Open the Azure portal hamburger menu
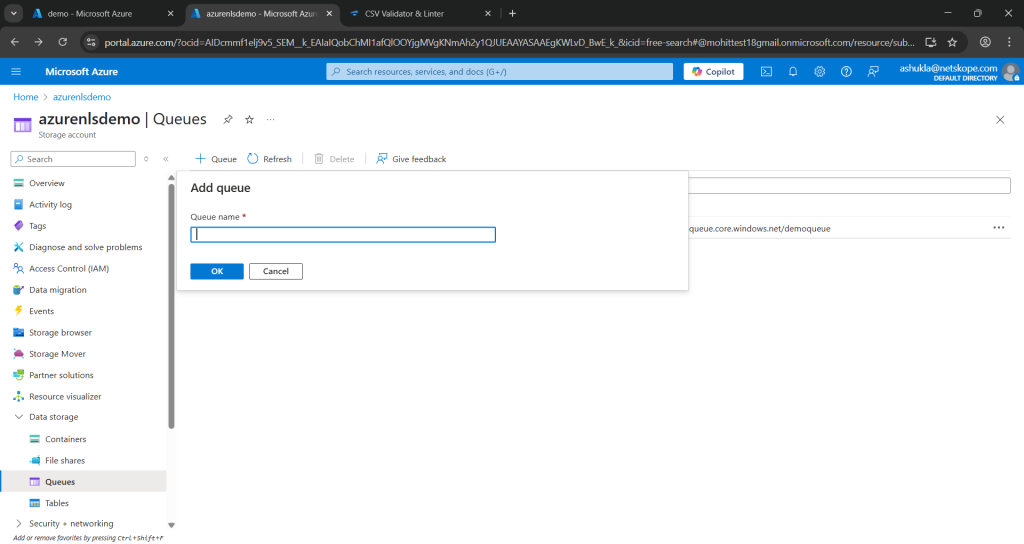Image resolution: width=1024 pixels, height=544 pixels. pos(16,72)
